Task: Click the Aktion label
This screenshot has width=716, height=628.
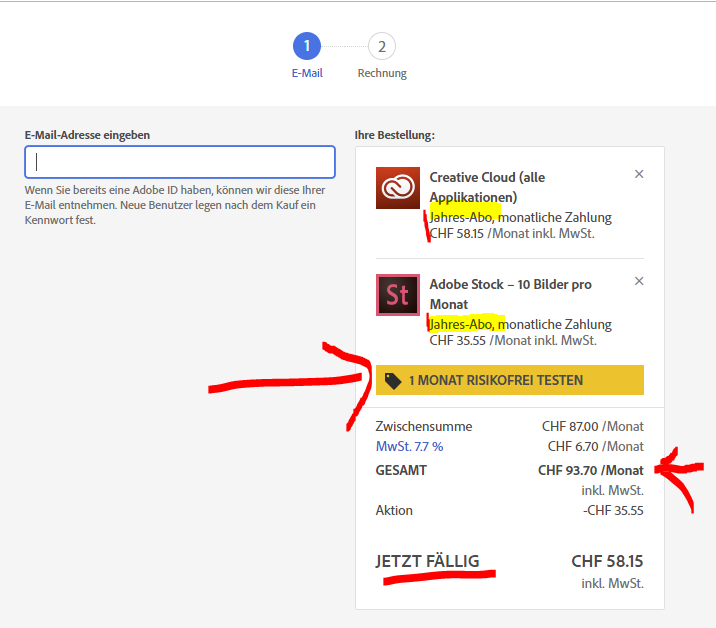Action: (x=394, y=510)
